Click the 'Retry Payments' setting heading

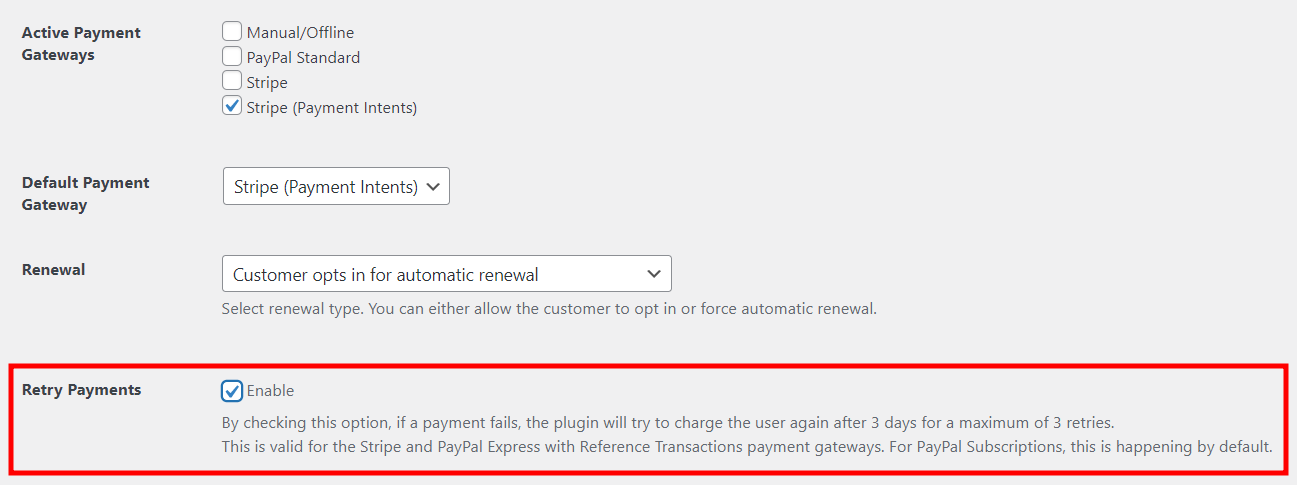pyautogui.click(x=81, y=390)
